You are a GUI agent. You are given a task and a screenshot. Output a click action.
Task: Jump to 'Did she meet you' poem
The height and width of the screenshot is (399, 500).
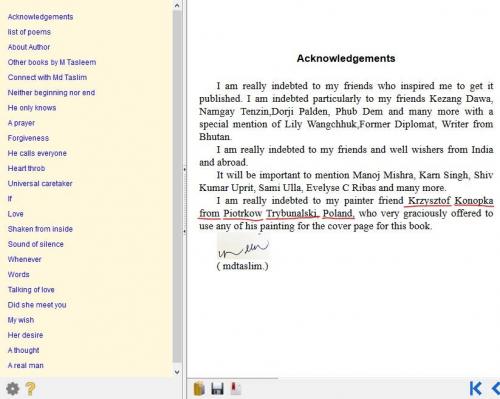tap(37, 305)
